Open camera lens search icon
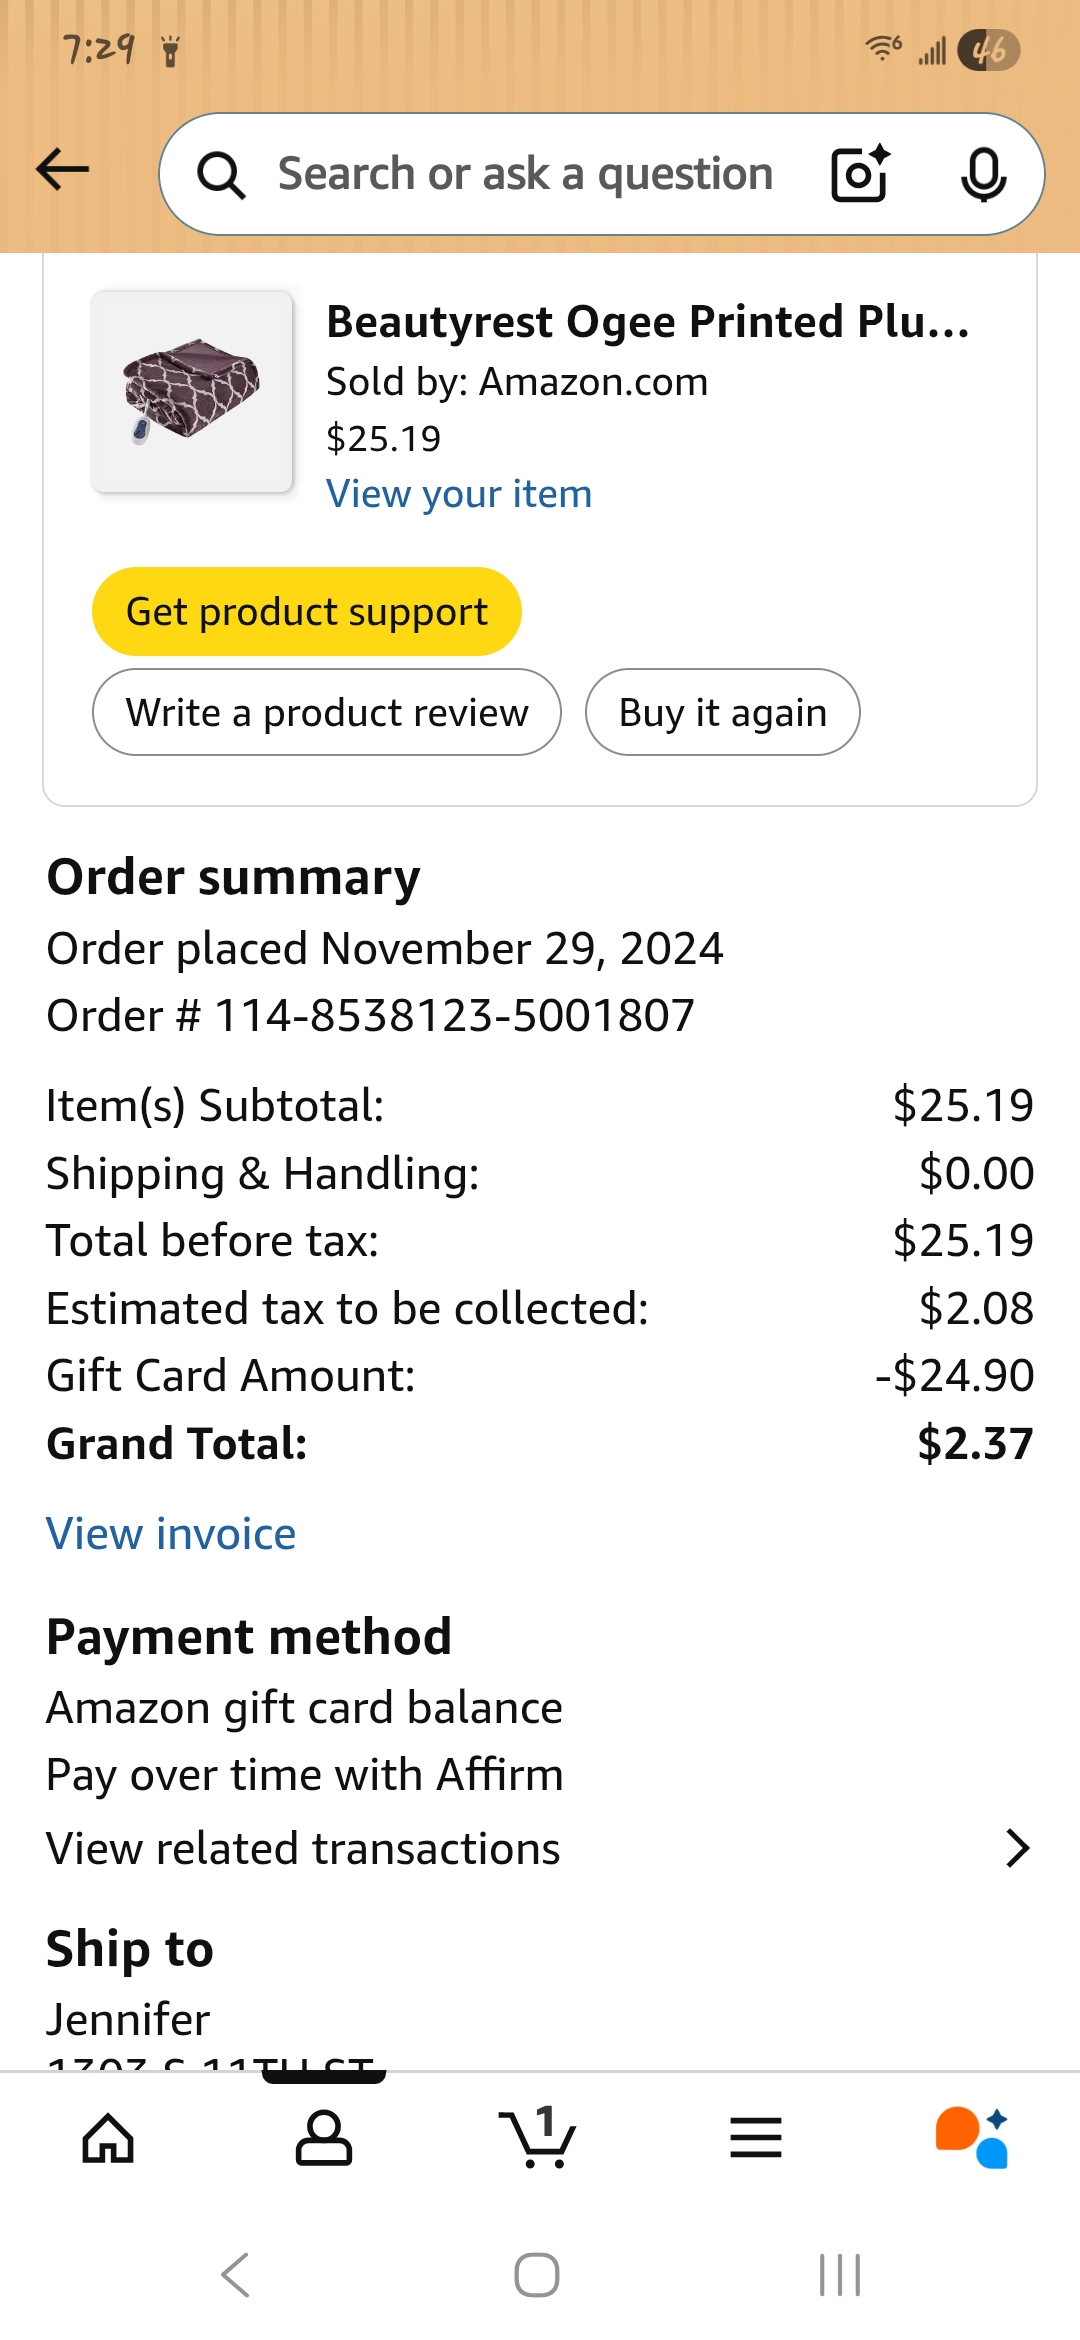The width and height of the screenshot is (1080, 2340). 860,173
